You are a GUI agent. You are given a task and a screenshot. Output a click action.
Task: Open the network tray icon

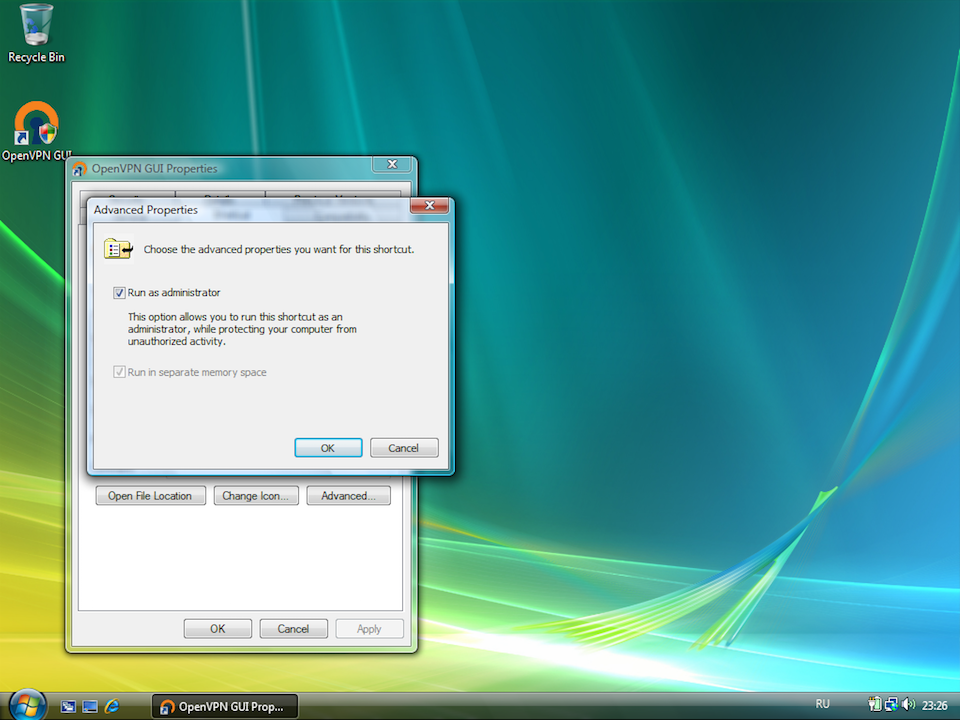click(891, 705)
